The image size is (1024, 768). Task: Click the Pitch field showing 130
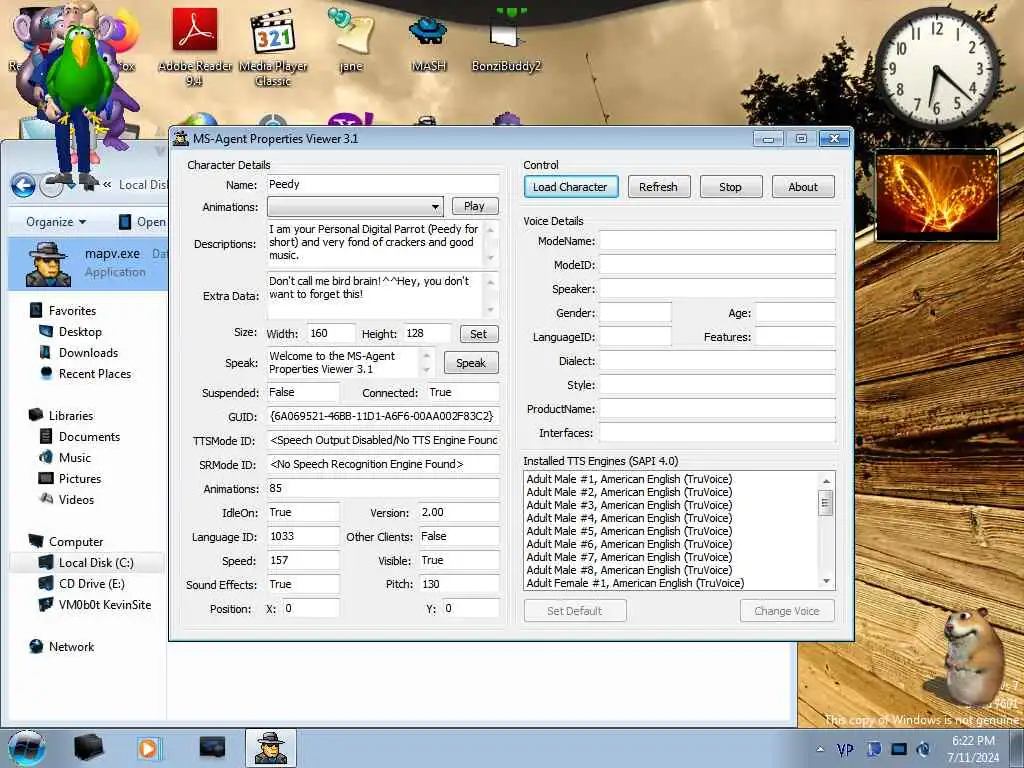click(x=458, y=584)
